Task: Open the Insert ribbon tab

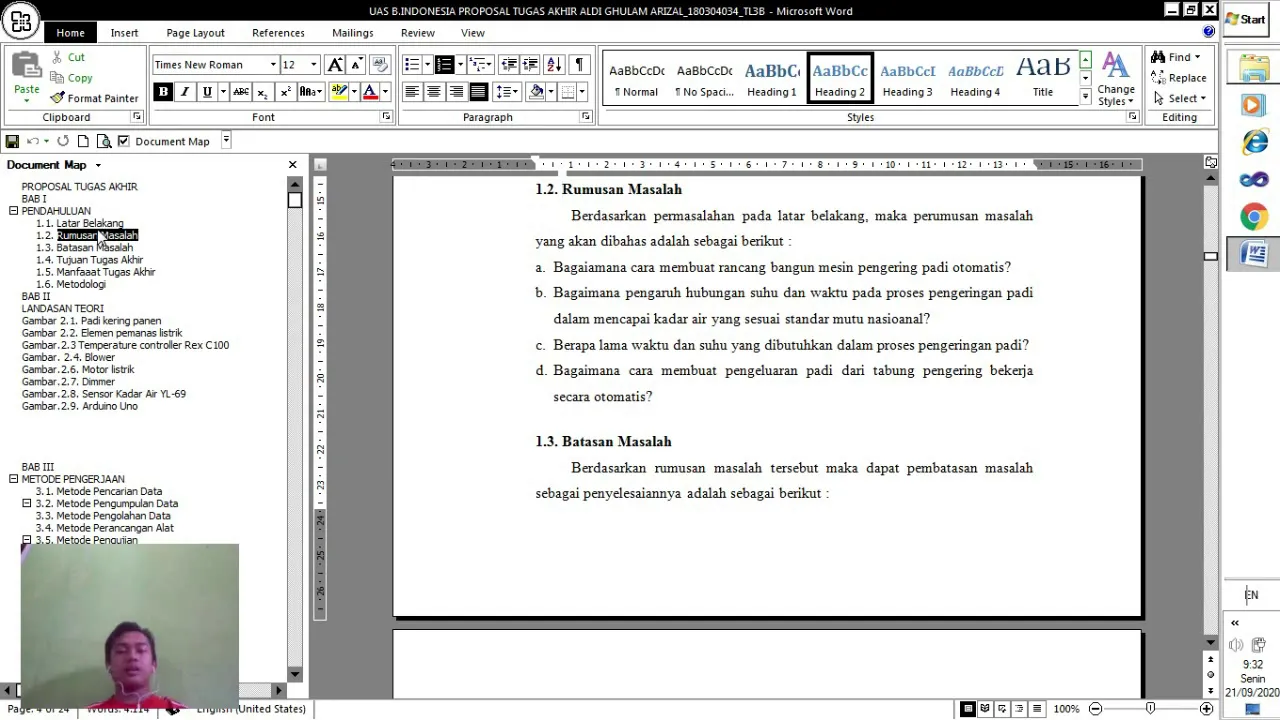Action: (124, 33)
